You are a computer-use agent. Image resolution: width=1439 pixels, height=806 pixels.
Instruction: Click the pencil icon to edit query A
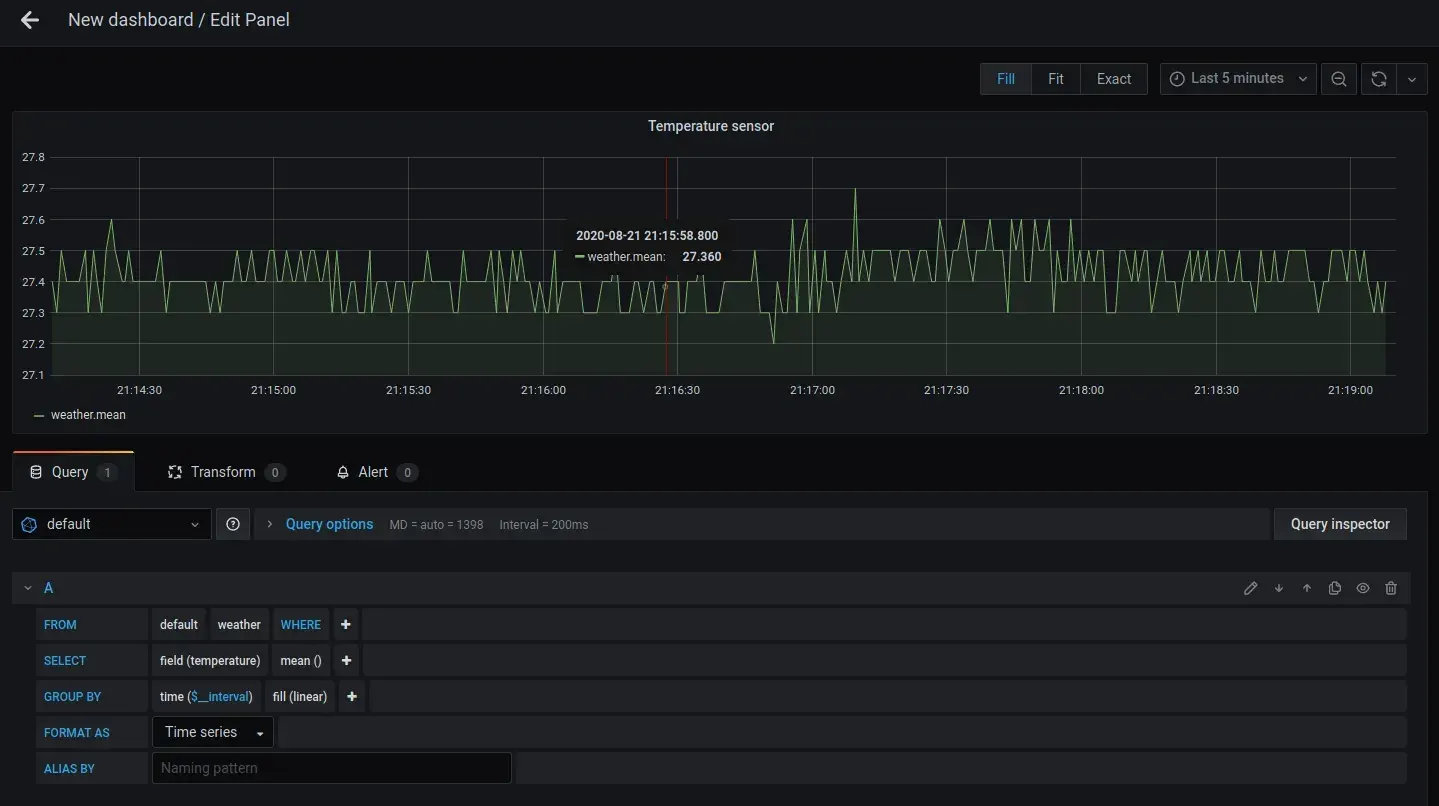pyautogui.click(x=1250, y=589)
